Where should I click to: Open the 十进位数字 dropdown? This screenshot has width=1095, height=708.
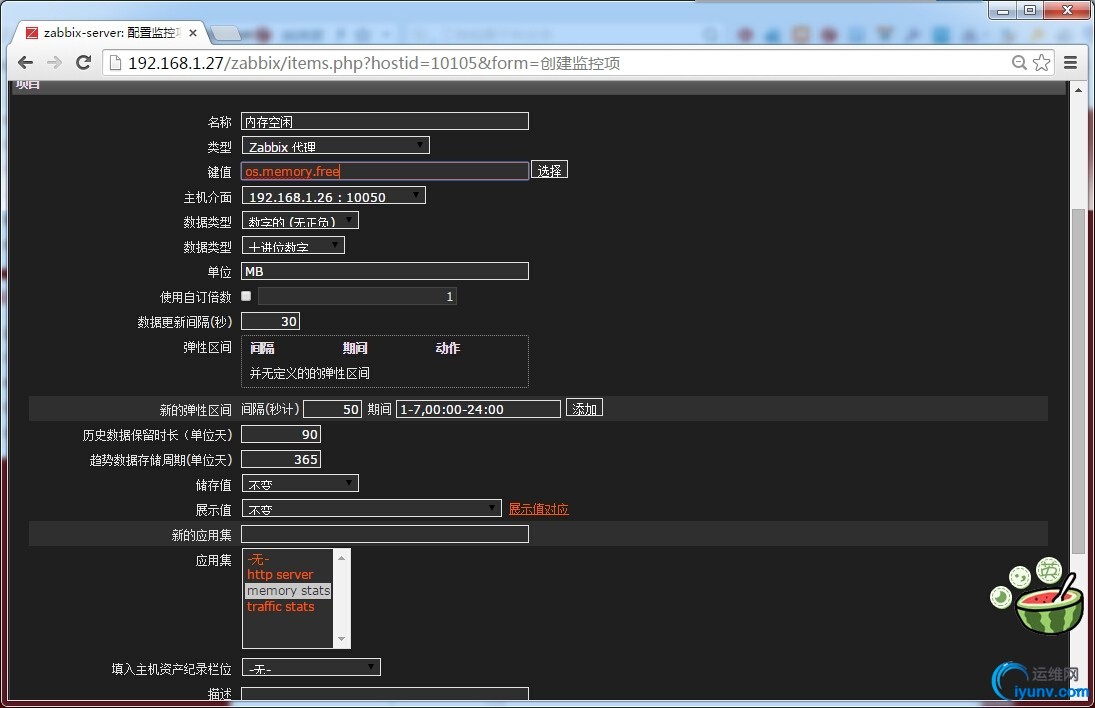(293, 246)
